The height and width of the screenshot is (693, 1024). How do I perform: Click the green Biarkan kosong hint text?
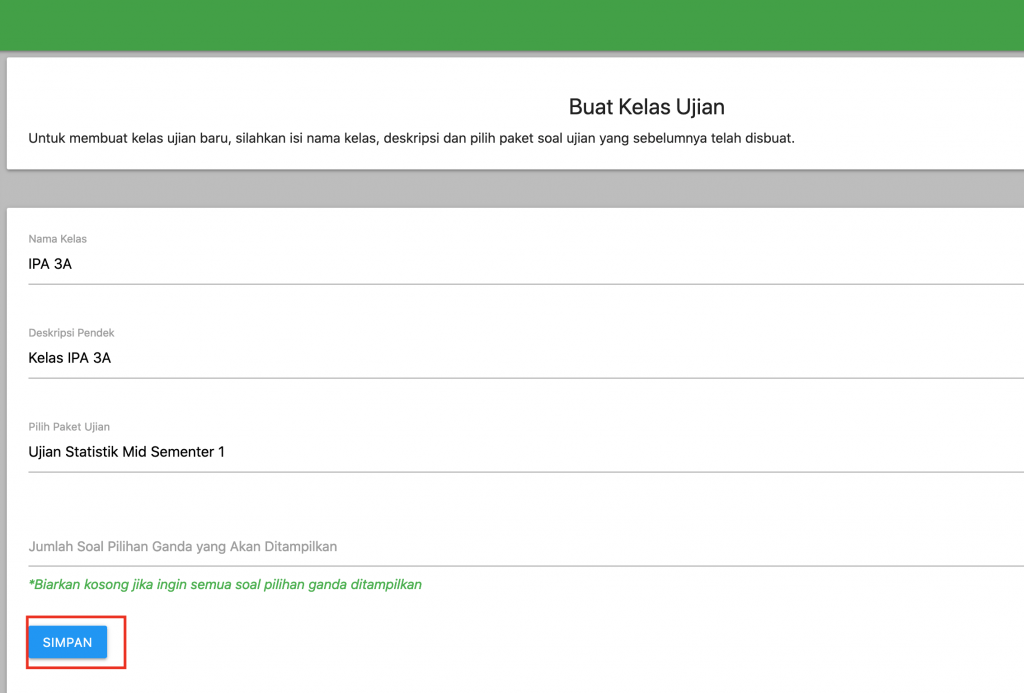click(x=225, y=584)
